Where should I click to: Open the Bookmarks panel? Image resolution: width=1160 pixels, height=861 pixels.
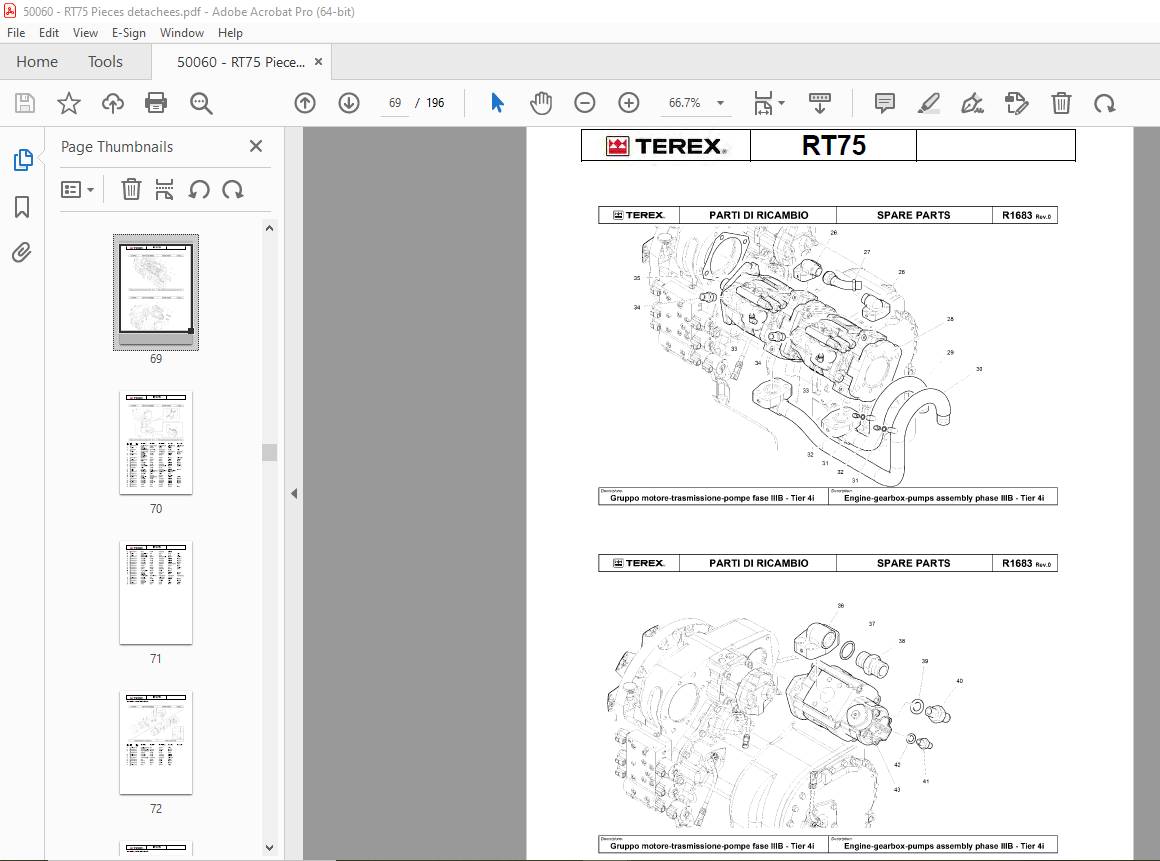pos(22,207)
